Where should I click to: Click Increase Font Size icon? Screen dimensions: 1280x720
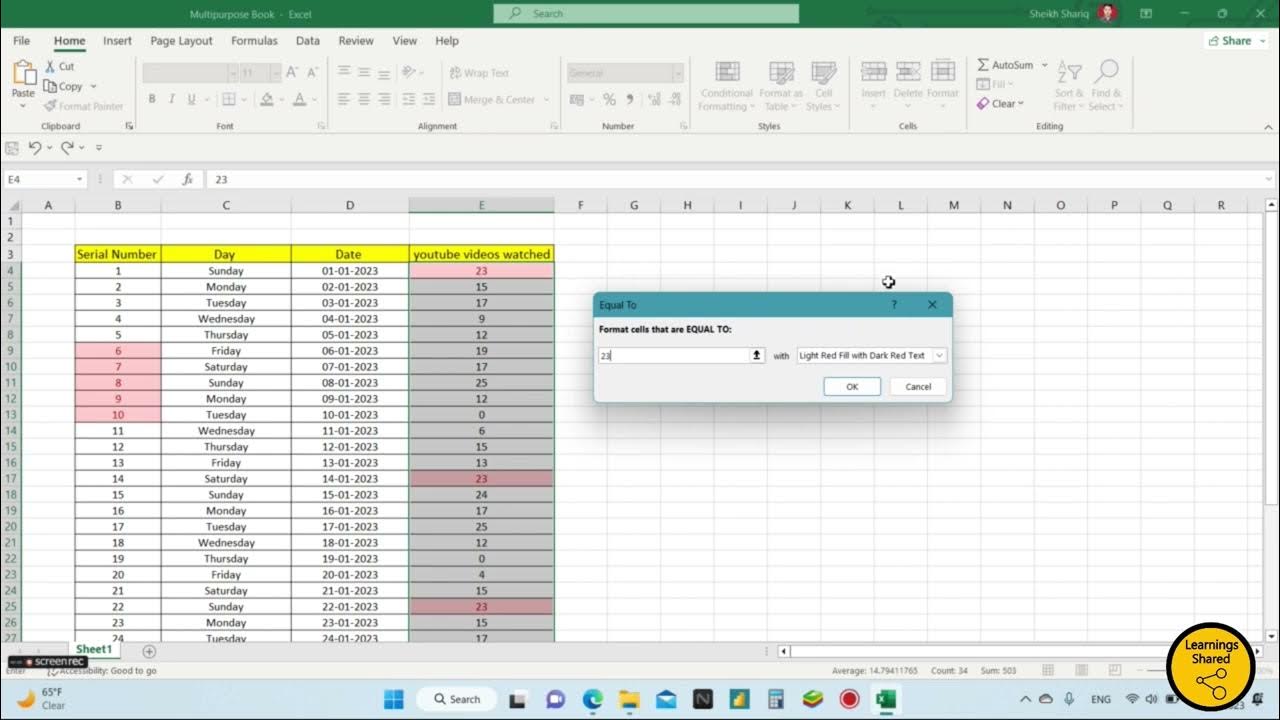292,72
